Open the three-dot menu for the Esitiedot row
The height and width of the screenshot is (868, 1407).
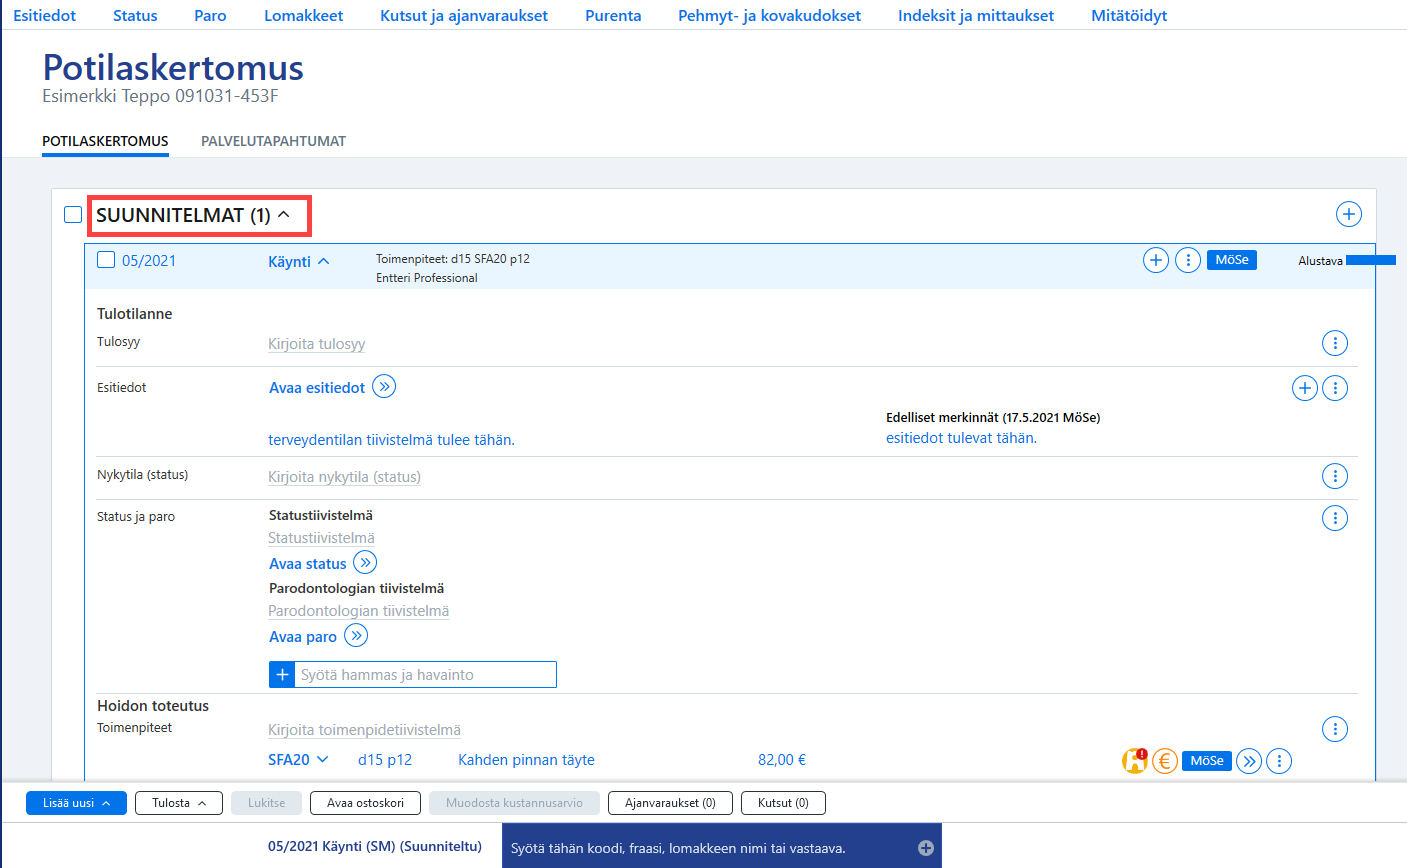click(1335, 388)
